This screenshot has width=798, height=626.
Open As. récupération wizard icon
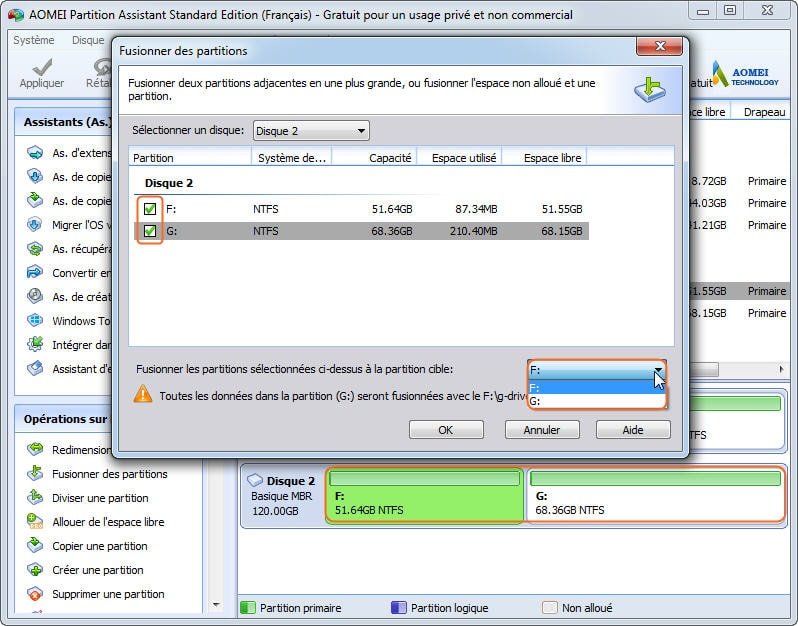point(35,248)
